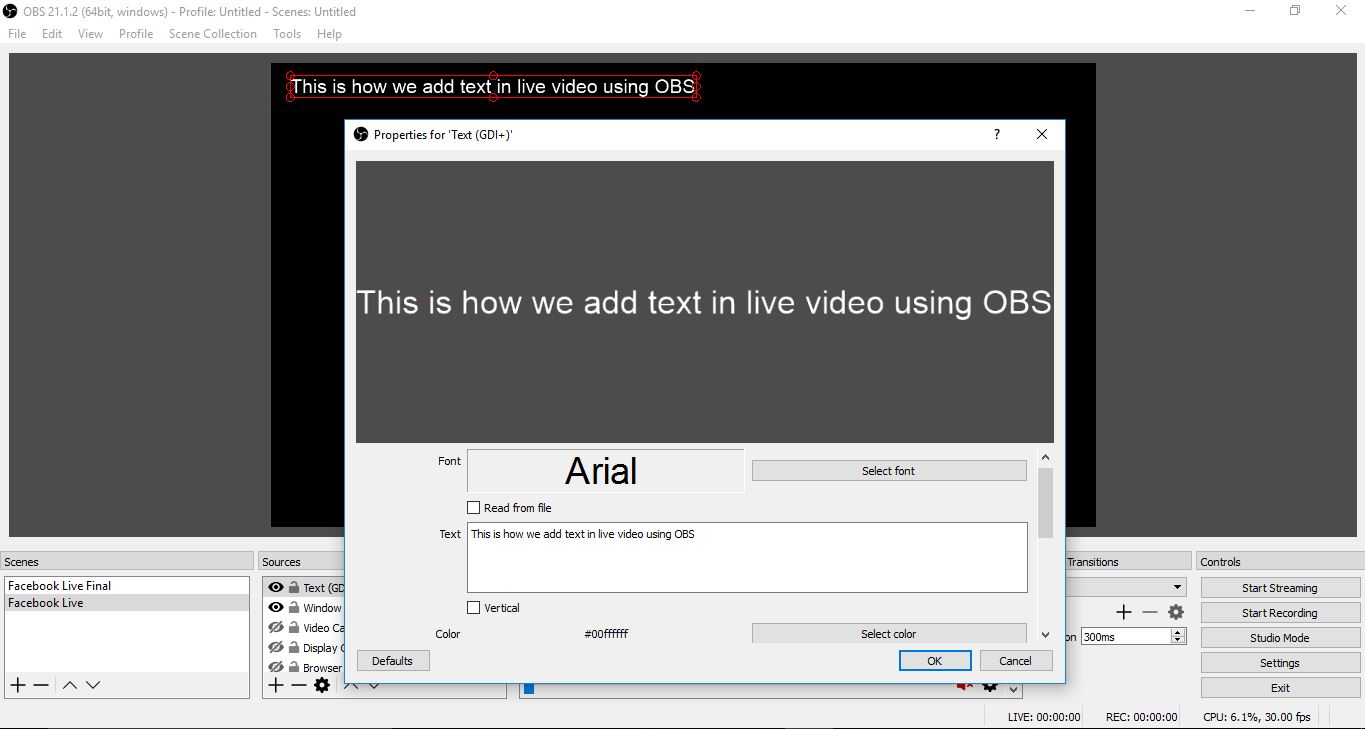
Task: Click the REC: 00:00:00 status text
Action: (x=1141, y=717)
